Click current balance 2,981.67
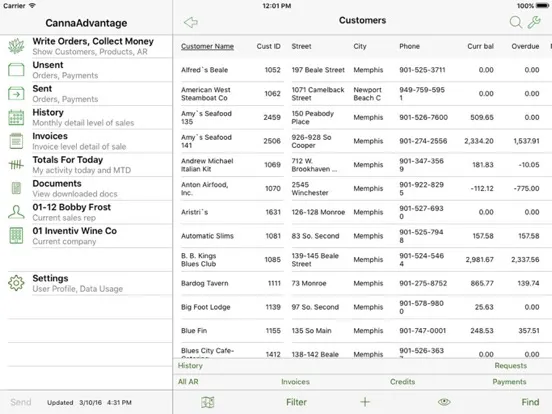Image resolution: width=552 pixels, height=414 pixels. coord(479,259)
